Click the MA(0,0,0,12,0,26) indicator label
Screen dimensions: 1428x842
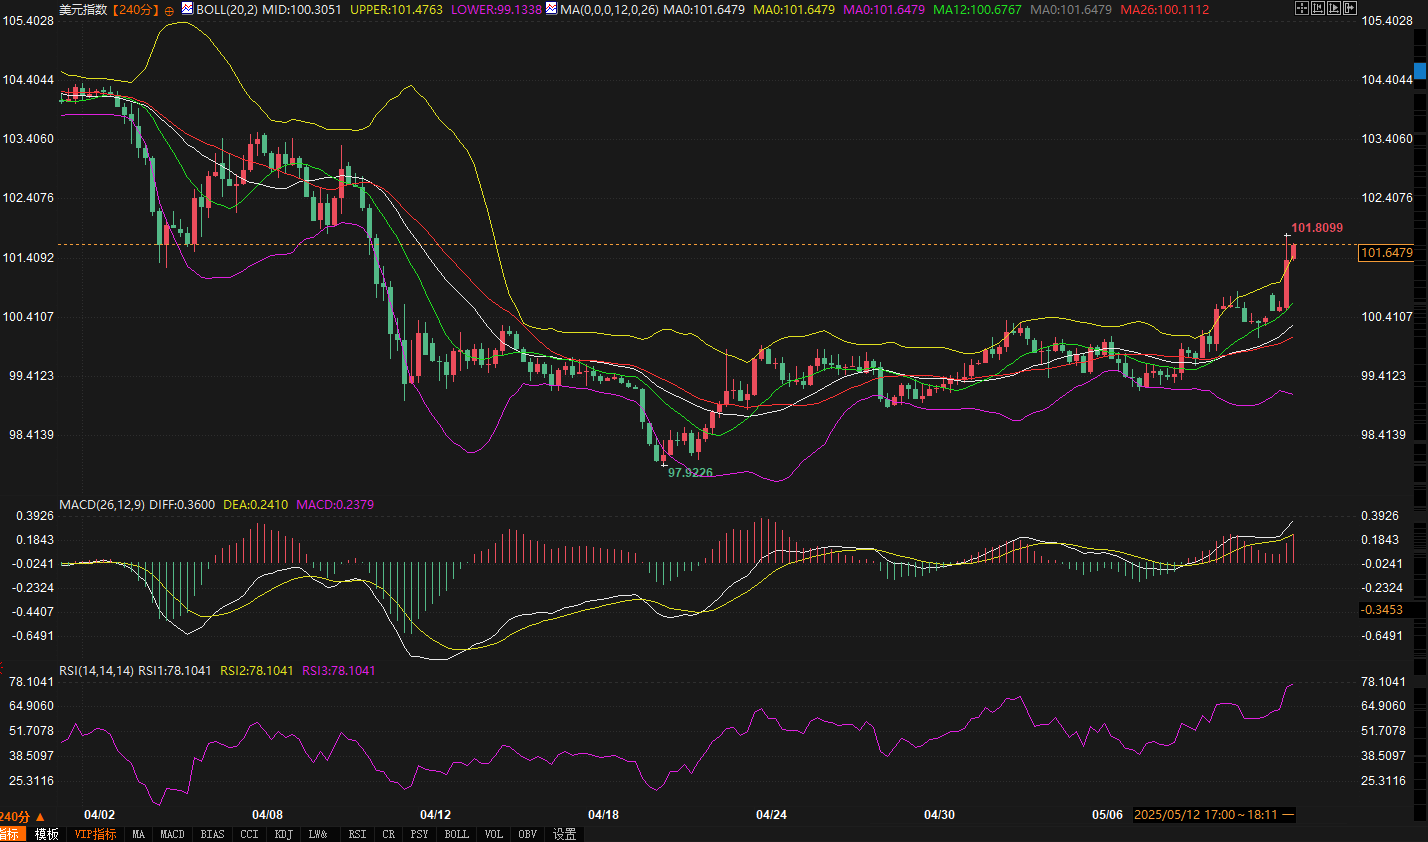(609, 9)
